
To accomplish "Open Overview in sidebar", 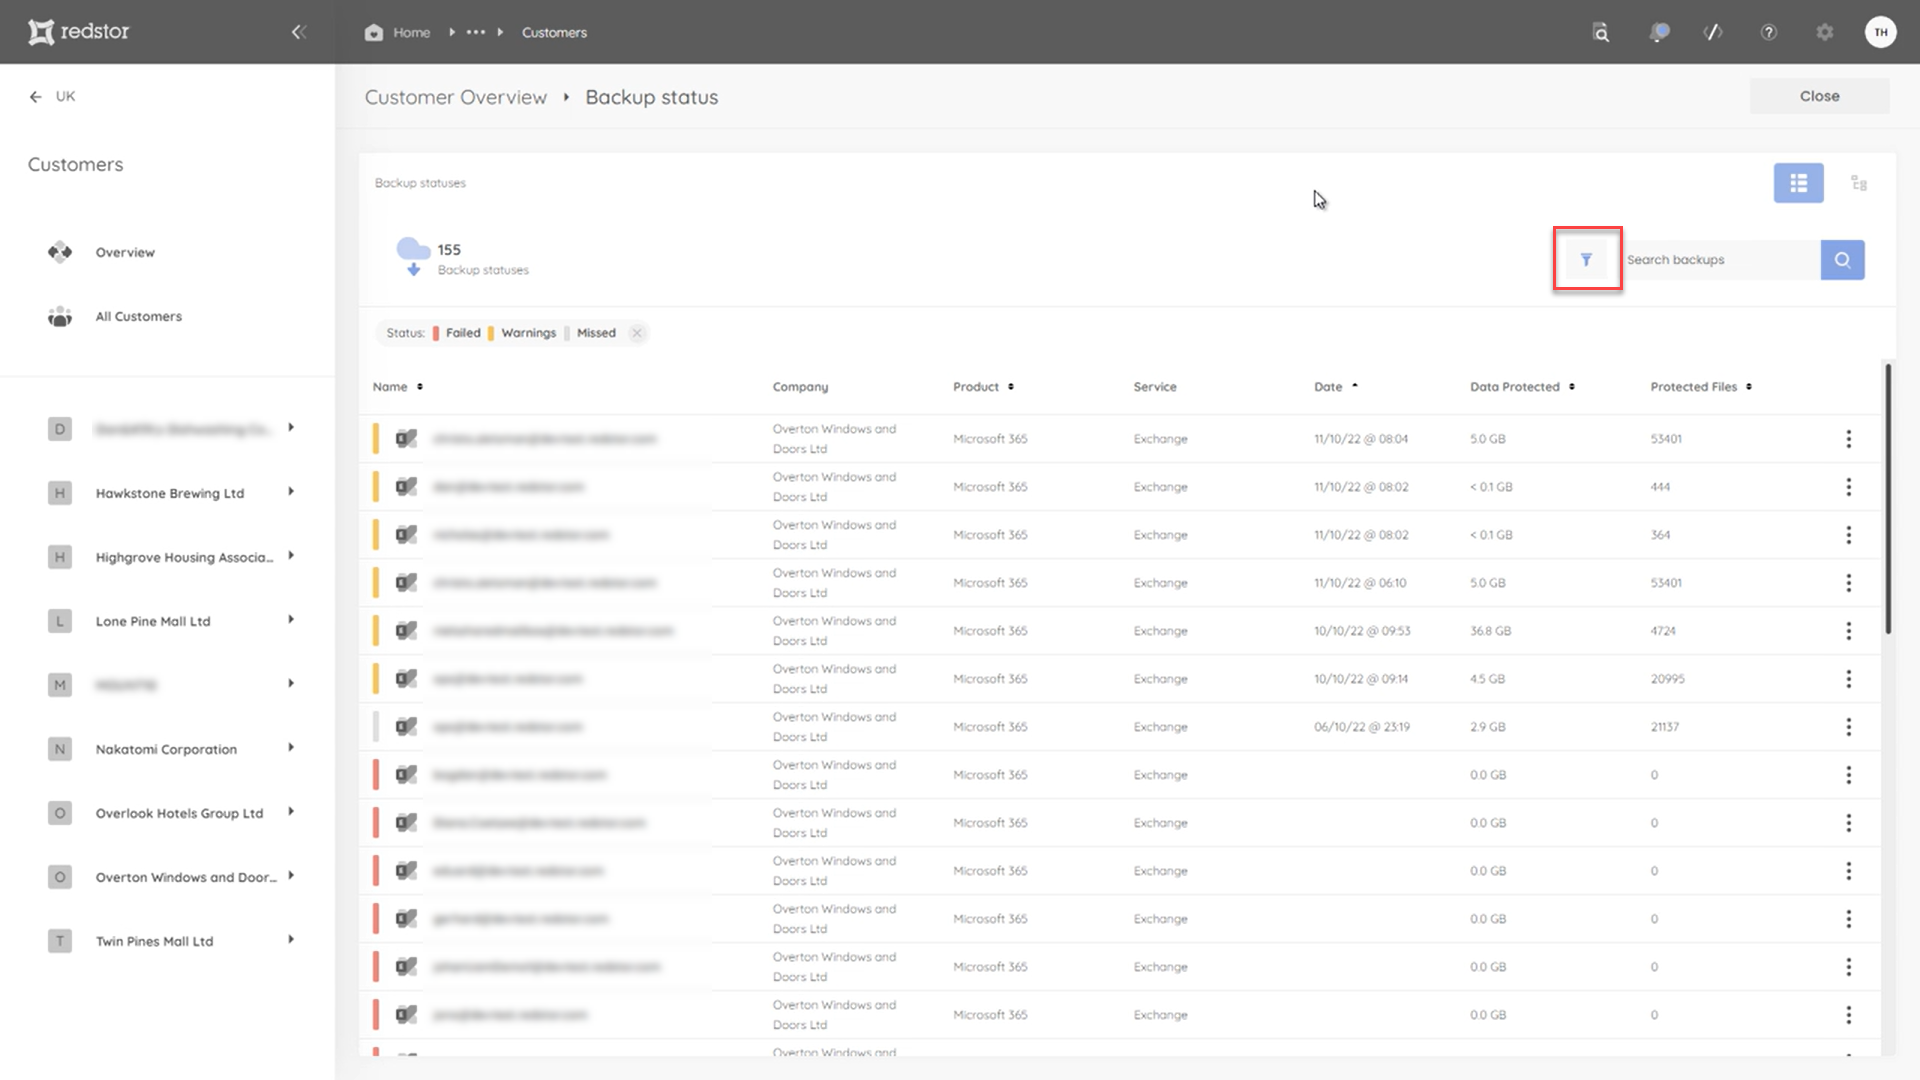I will coord(125,253).
